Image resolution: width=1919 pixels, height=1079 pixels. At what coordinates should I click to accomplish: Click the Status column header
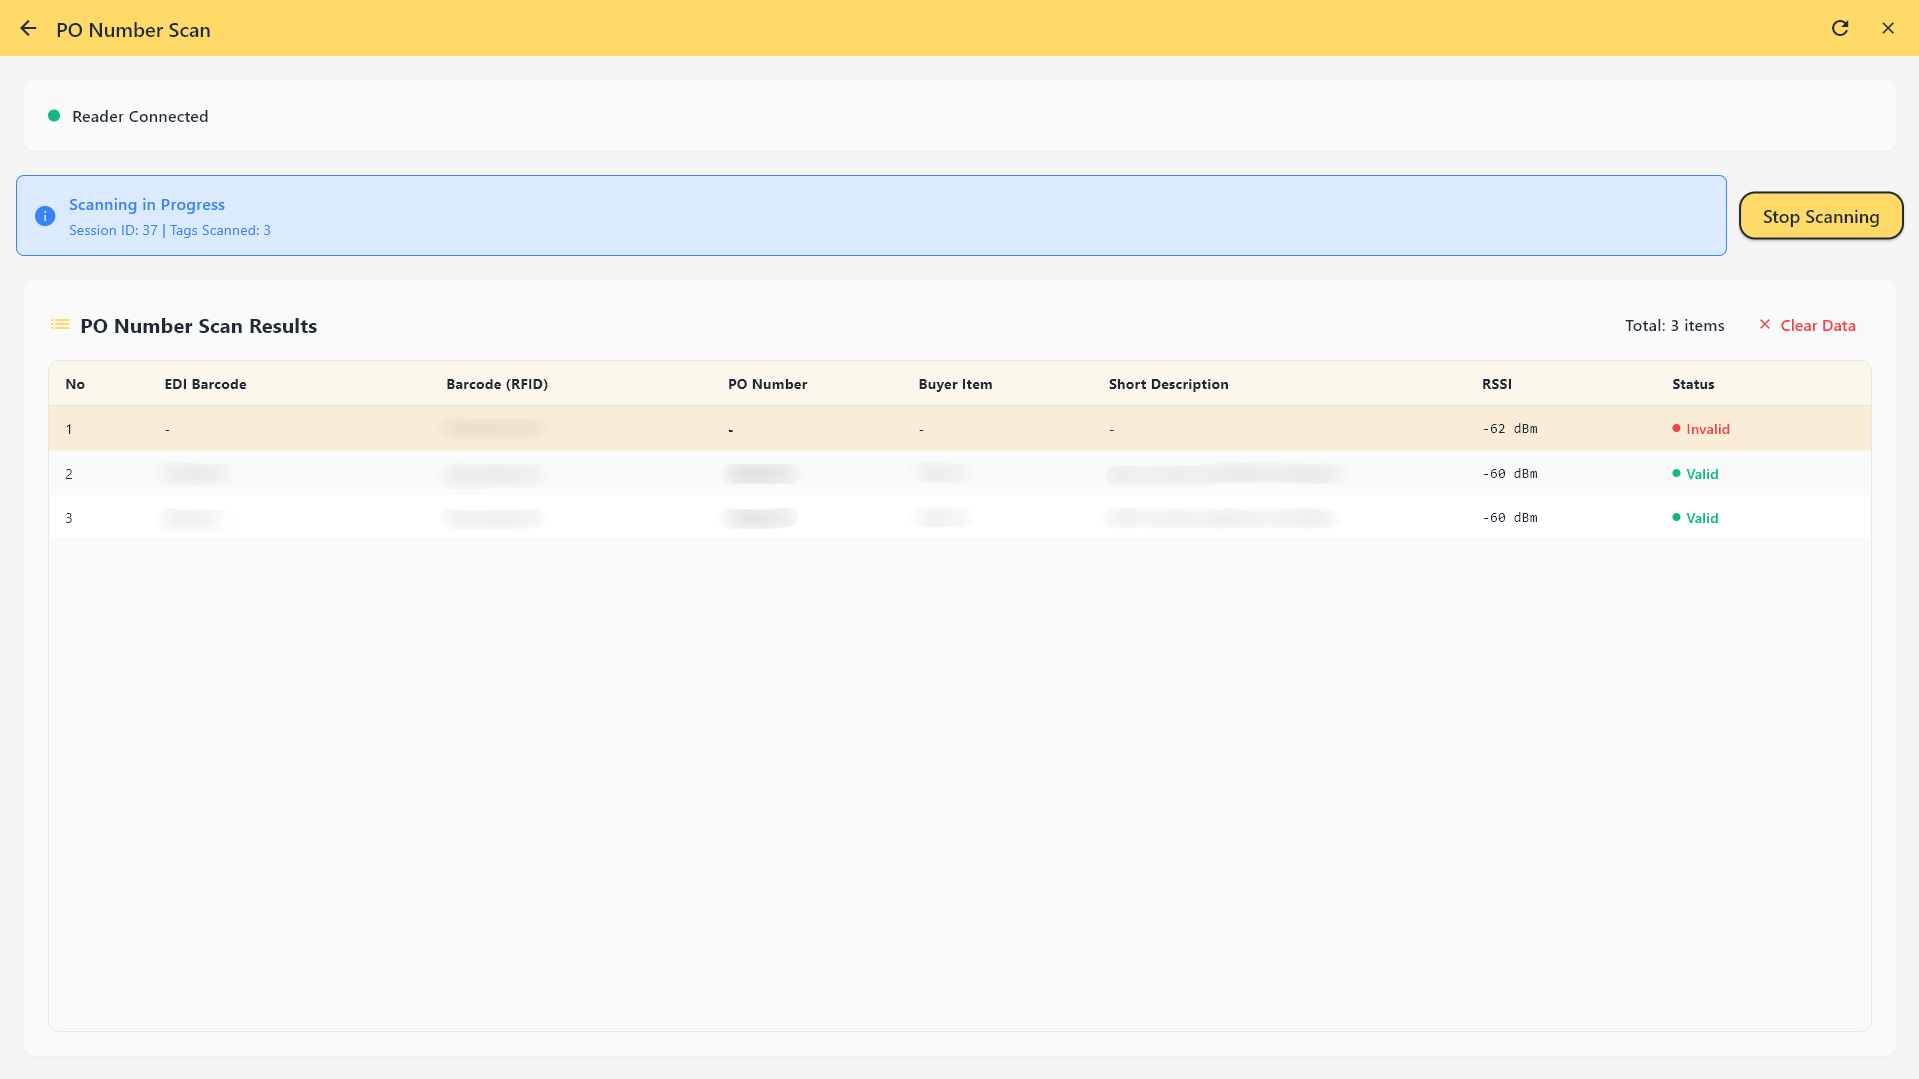click(1693, 384)
